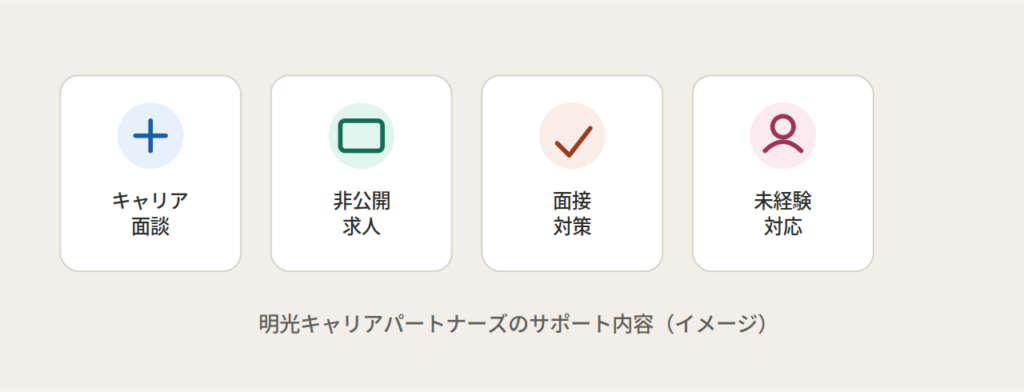1024x392 pixels.
Task: Click the 対応 text line
Action: tap(783, 226)
